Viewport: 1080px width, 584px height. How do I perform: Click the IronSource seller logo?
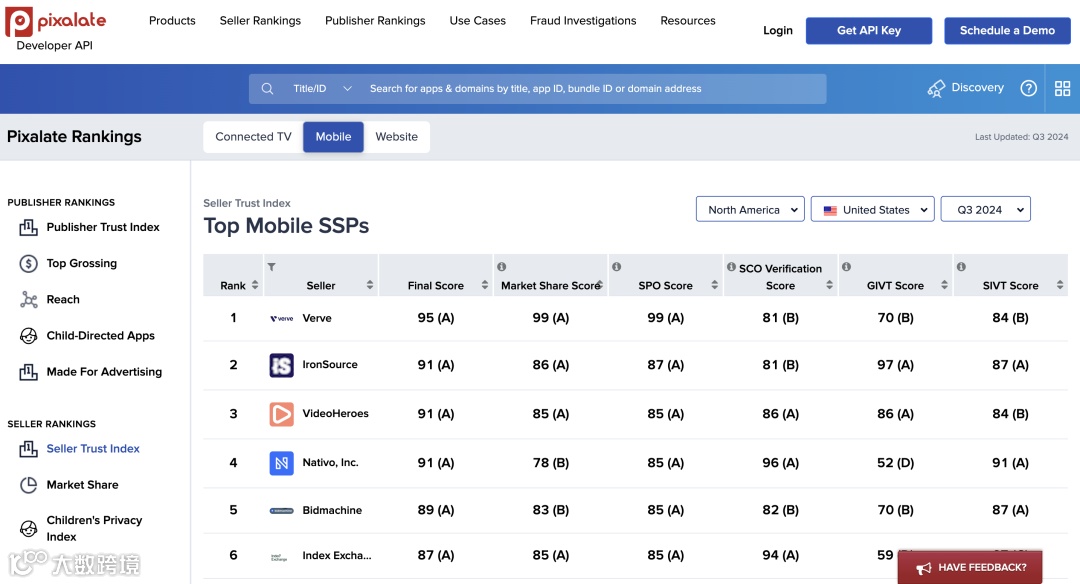[282, 365]
